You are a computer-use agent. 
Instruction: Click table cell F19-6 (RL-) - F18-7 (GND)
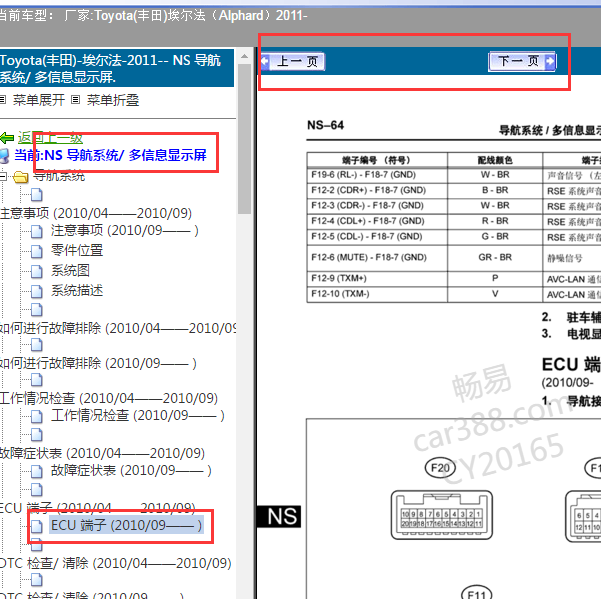click(x=377, y=175)
